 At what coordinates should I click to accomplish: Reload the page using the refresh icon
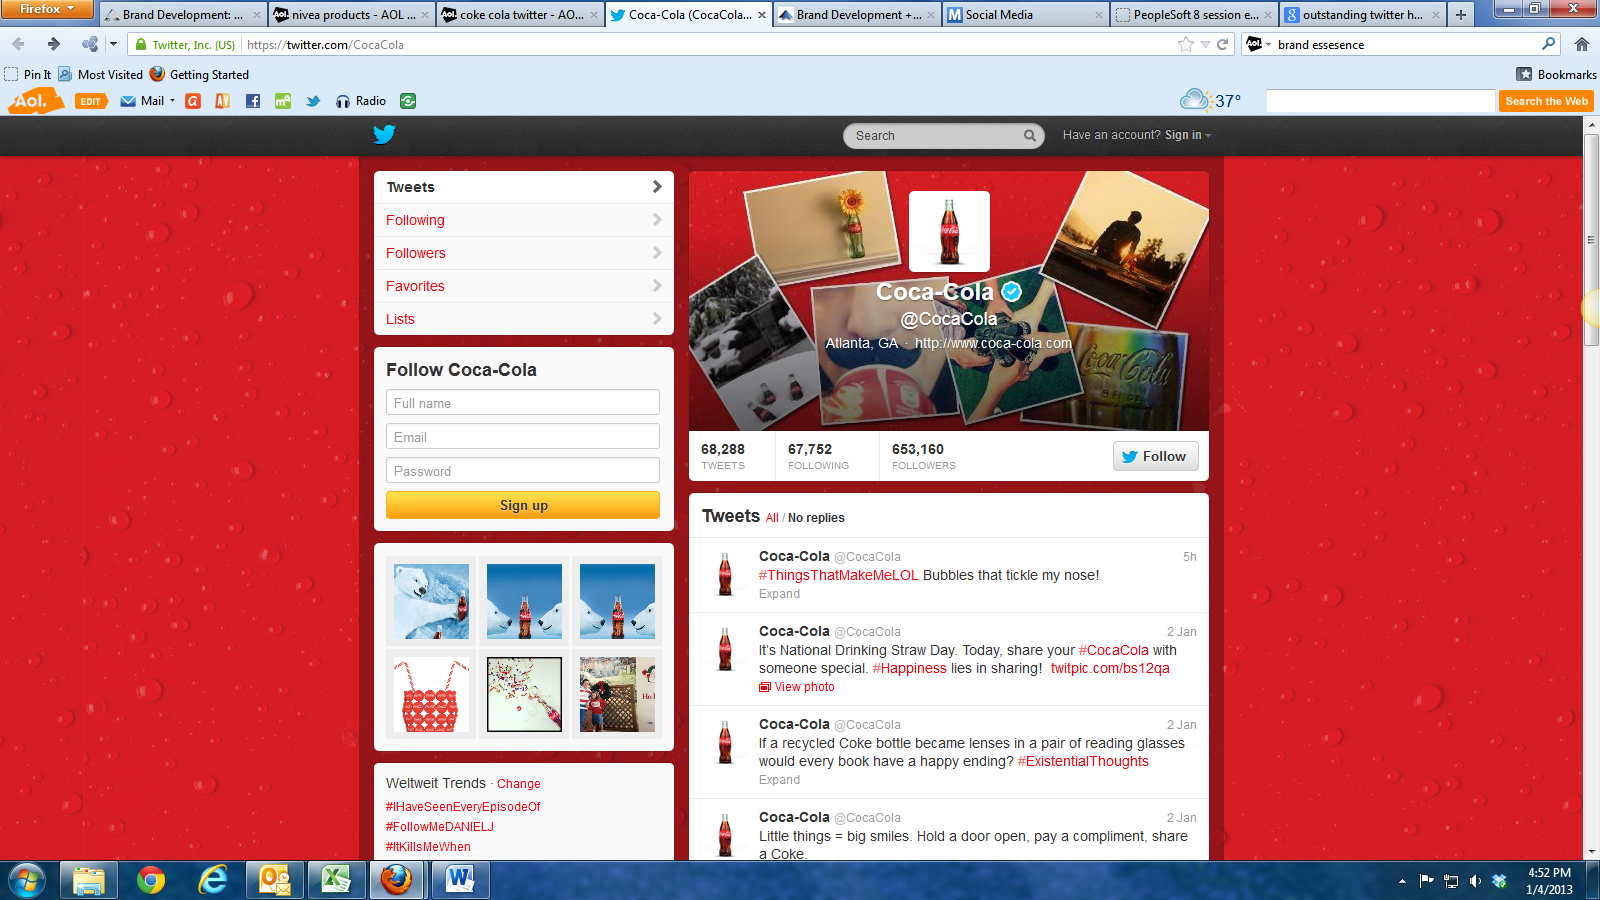[1222, 44]
